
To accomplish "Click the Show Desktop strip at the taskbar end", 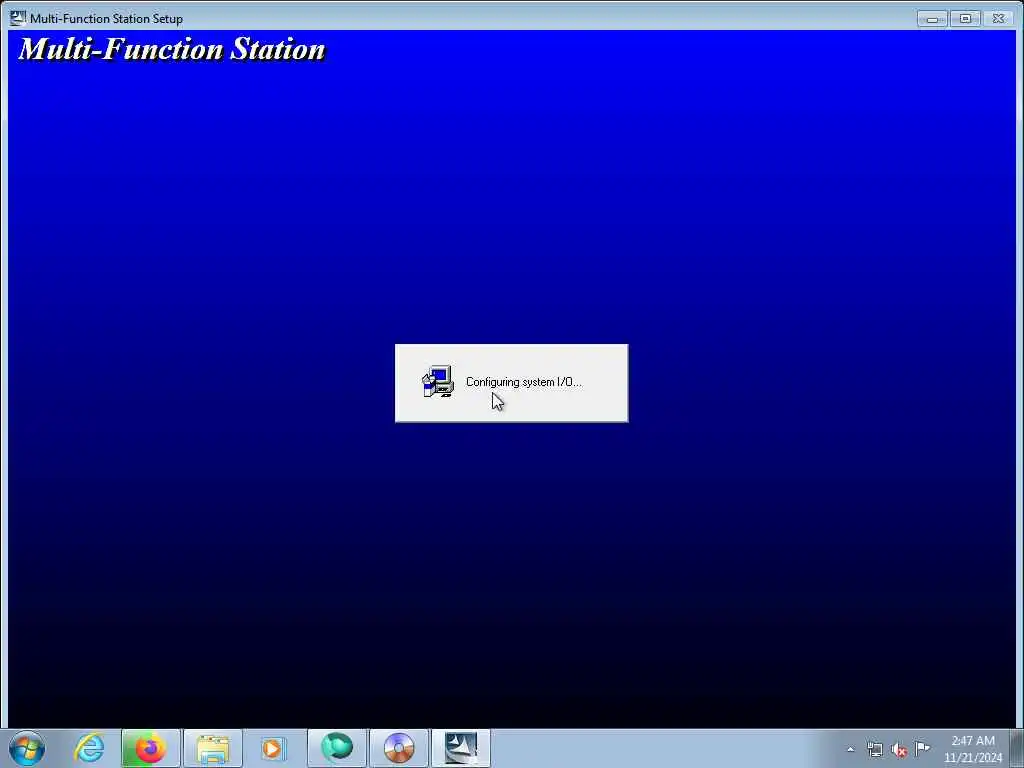I will (x=1017, y=748).
